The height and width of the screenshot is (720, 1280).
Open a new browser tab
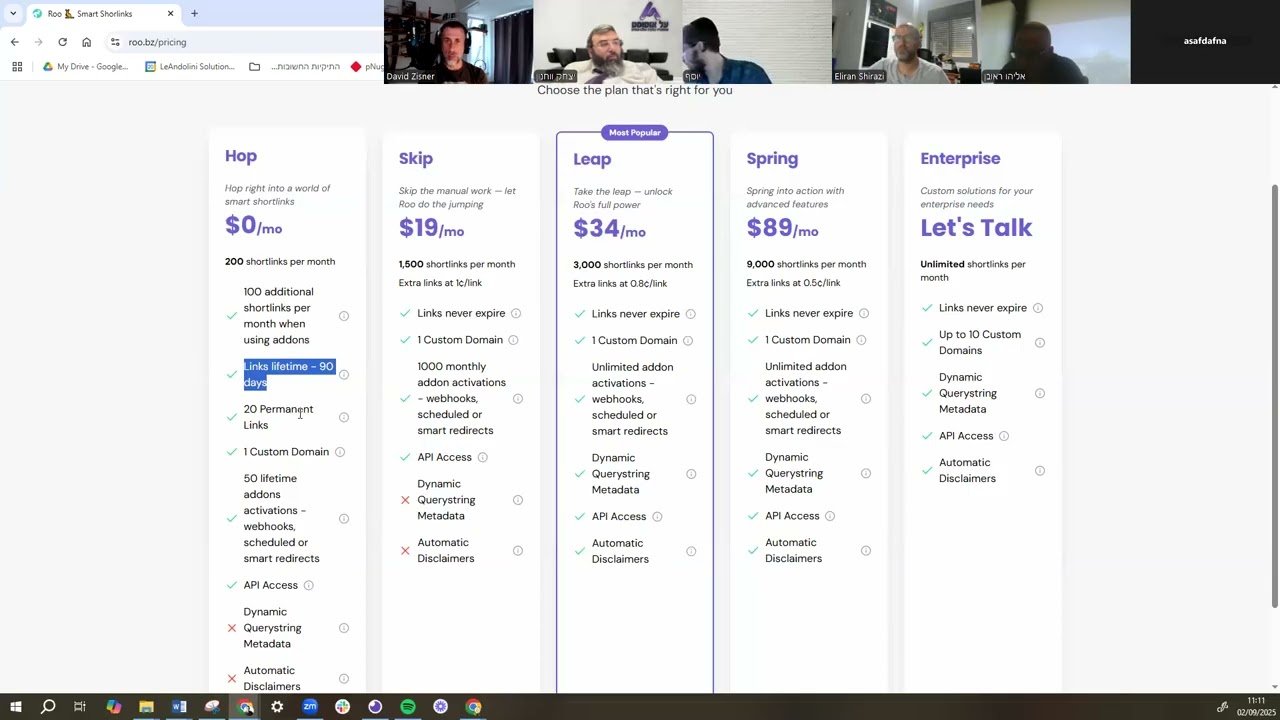194,14
